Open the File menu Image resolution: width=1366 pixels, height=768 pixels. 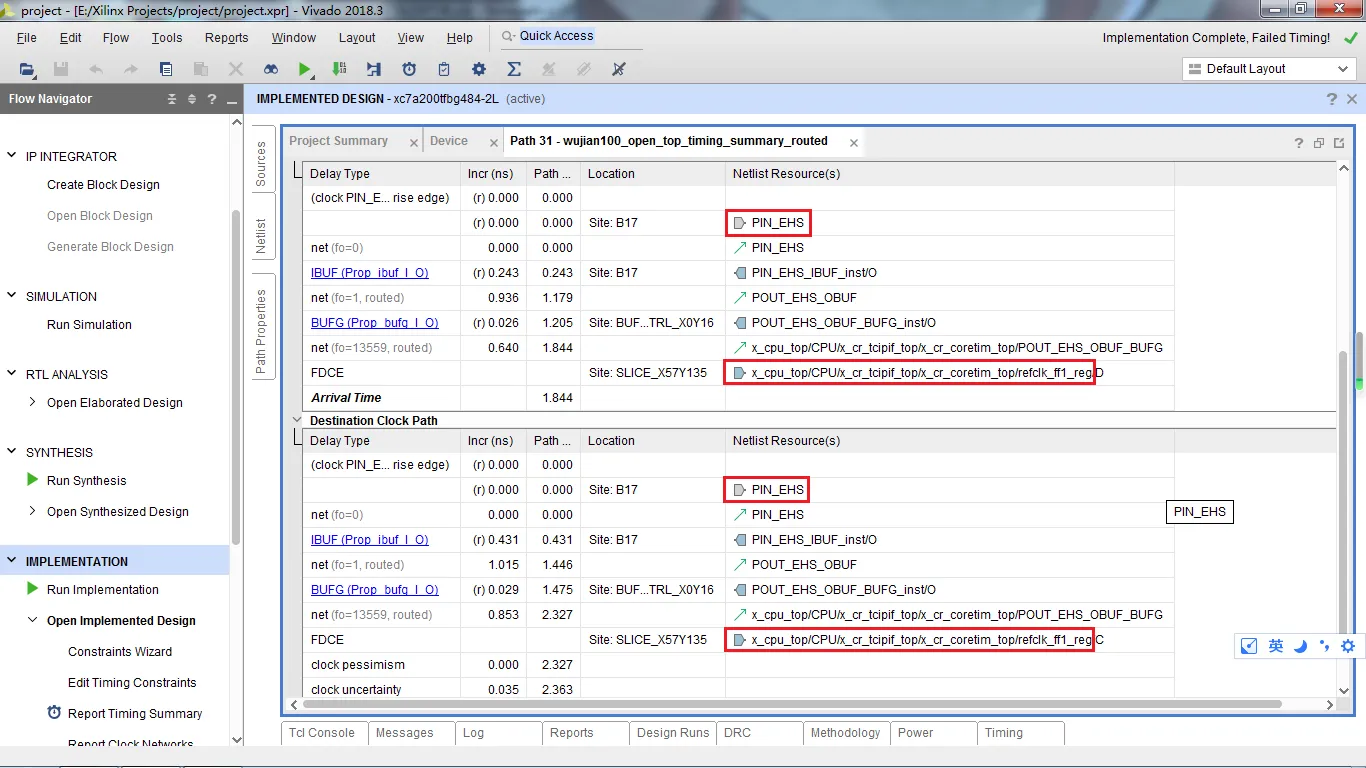27,38
